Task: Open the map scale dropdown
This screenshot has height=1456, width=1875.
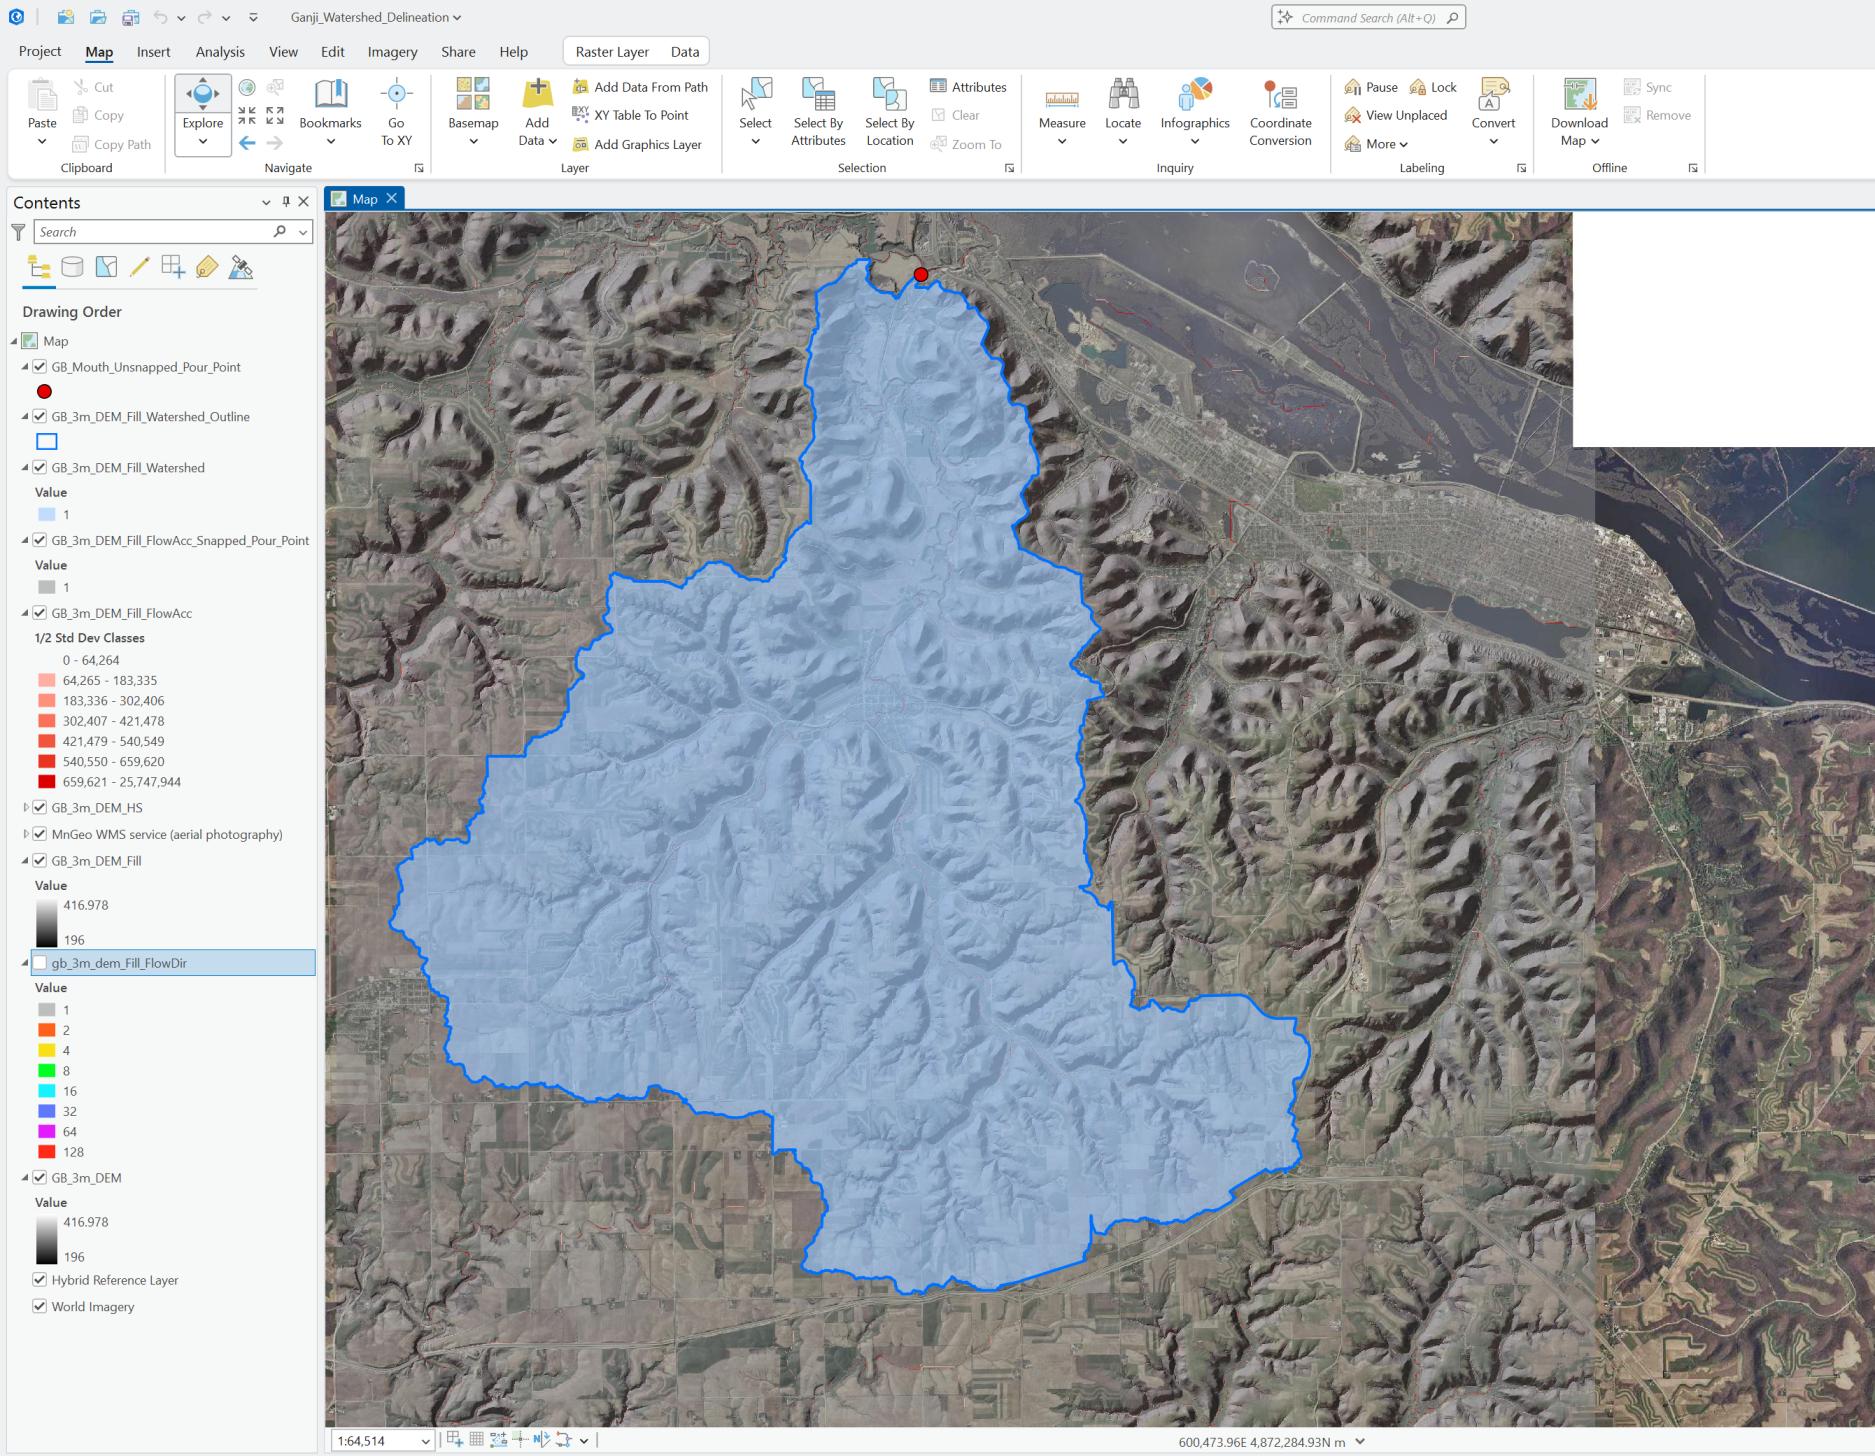Action: pos(425,1441)
